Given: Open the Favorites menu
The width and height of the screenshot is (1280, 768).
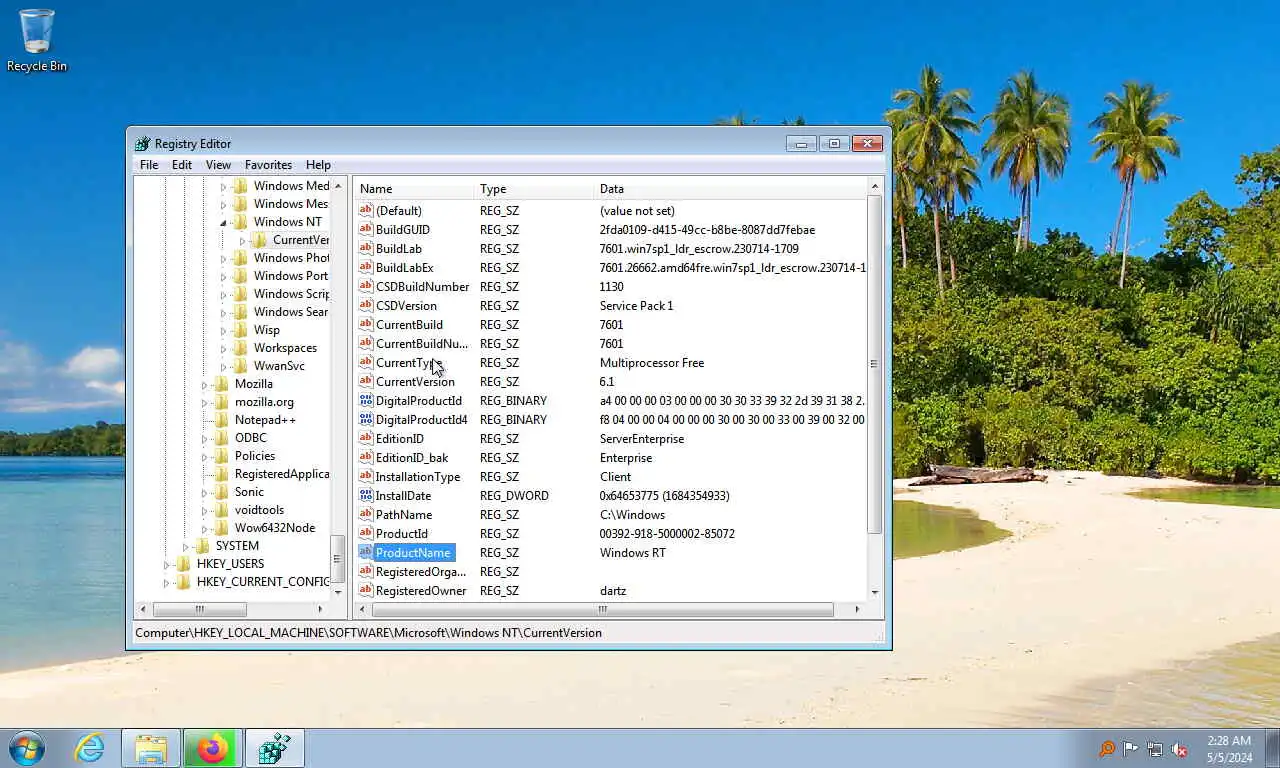Looking at the screenshot, I should [x=269, y=165].
